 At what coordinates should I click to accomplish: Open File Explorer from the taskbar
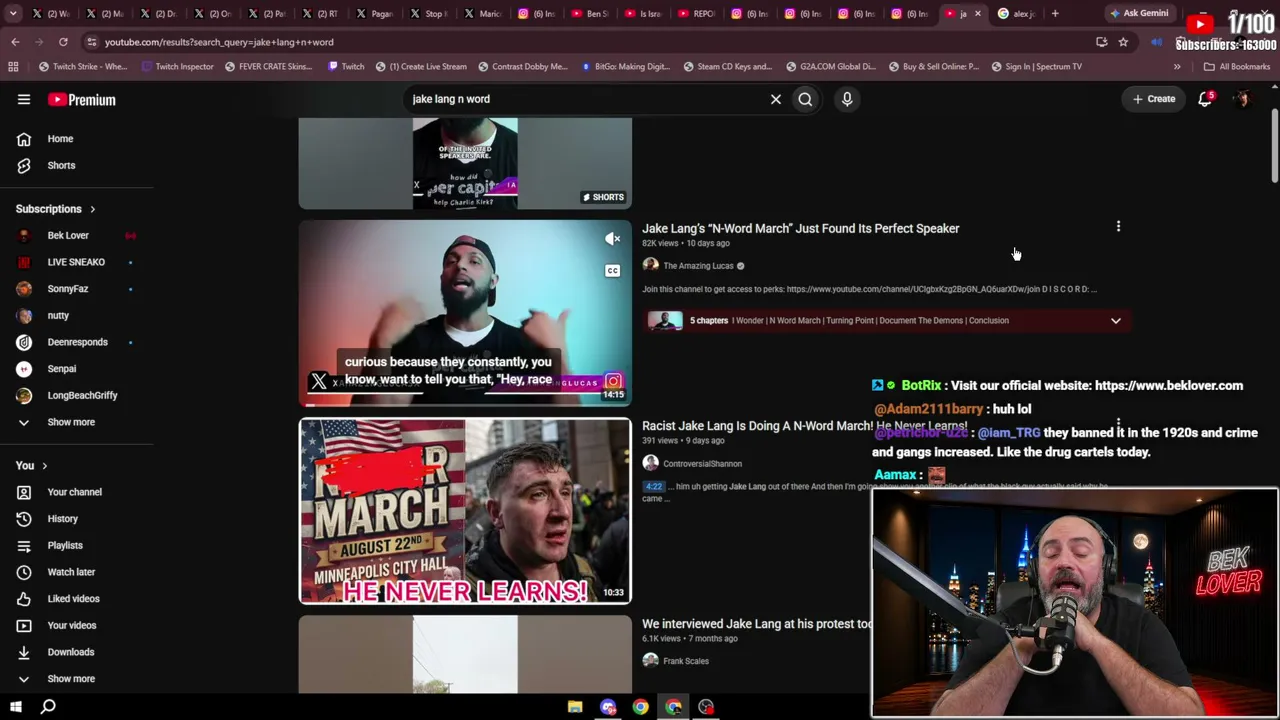point(575,707)
